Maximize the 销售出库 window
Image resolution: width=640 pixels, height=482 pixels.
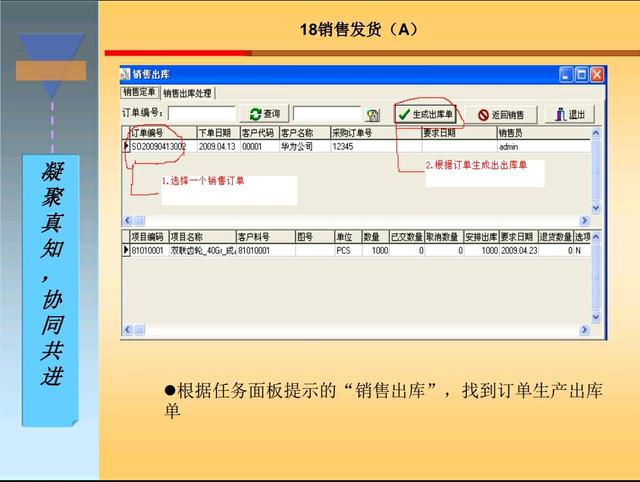pos(581,75)
